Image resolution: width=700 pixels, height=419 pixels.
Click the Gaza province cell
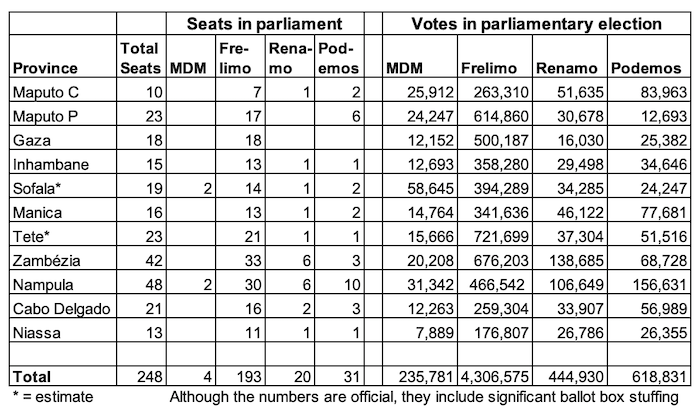point(28,141)
